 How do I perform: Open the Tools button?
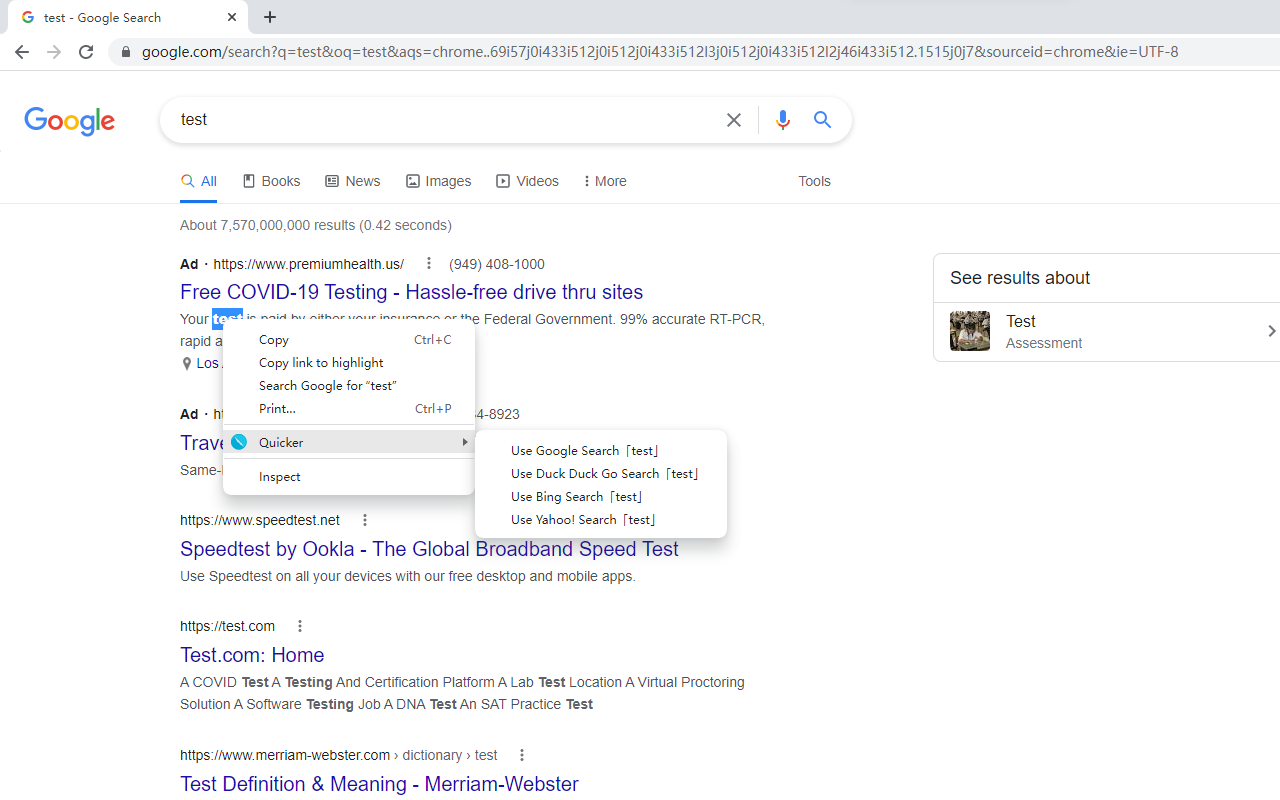click(814, 181)
